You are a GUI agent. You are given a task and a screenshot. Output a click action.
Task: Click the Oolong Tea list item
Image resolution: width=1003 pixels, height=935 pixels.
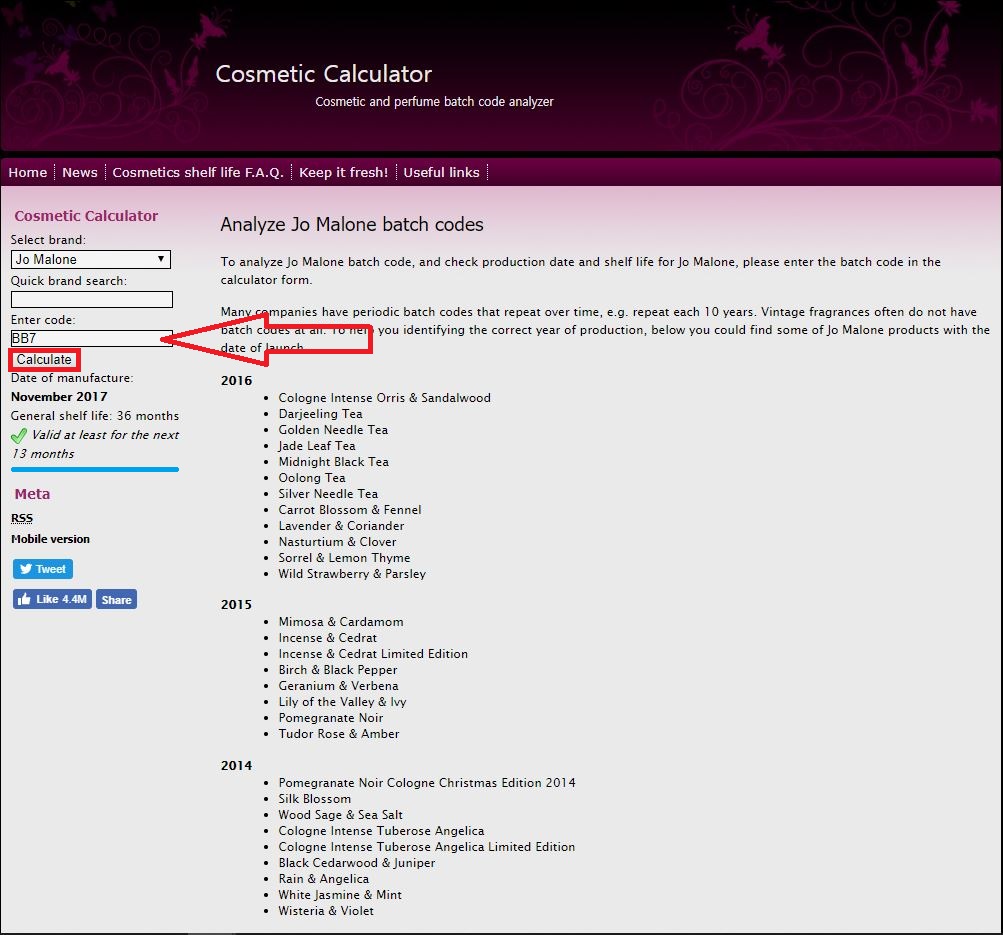pyautogui.click(x=312, y=478)
